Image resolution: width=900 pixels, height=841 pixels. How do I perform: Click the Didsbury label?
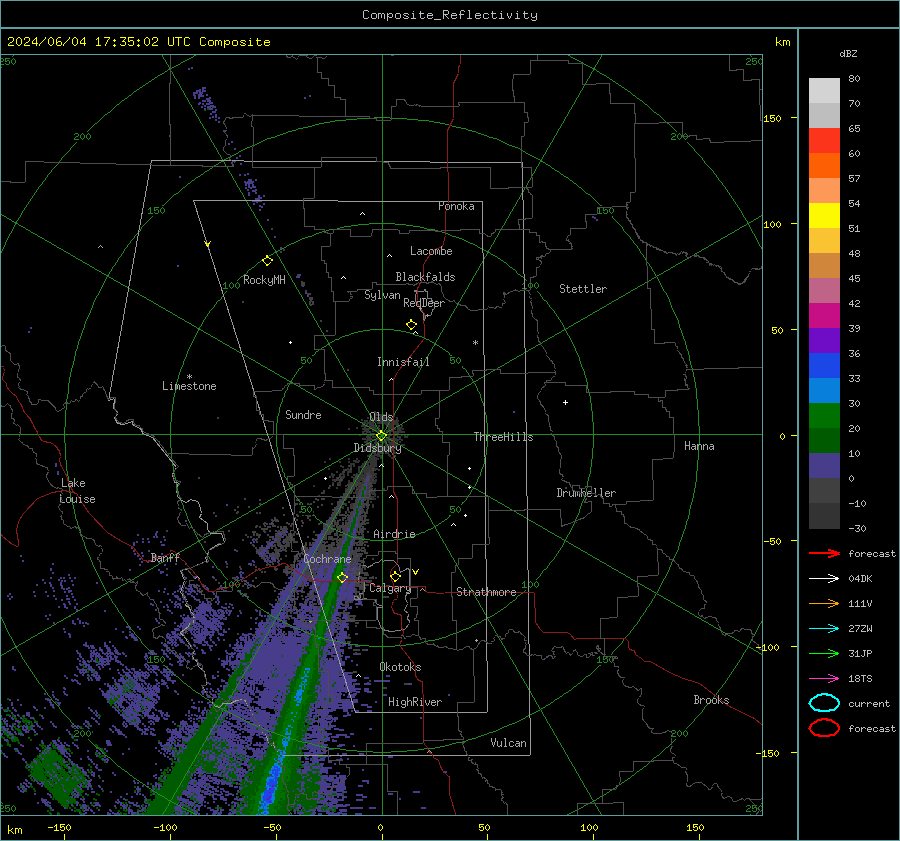coord(377,448)
